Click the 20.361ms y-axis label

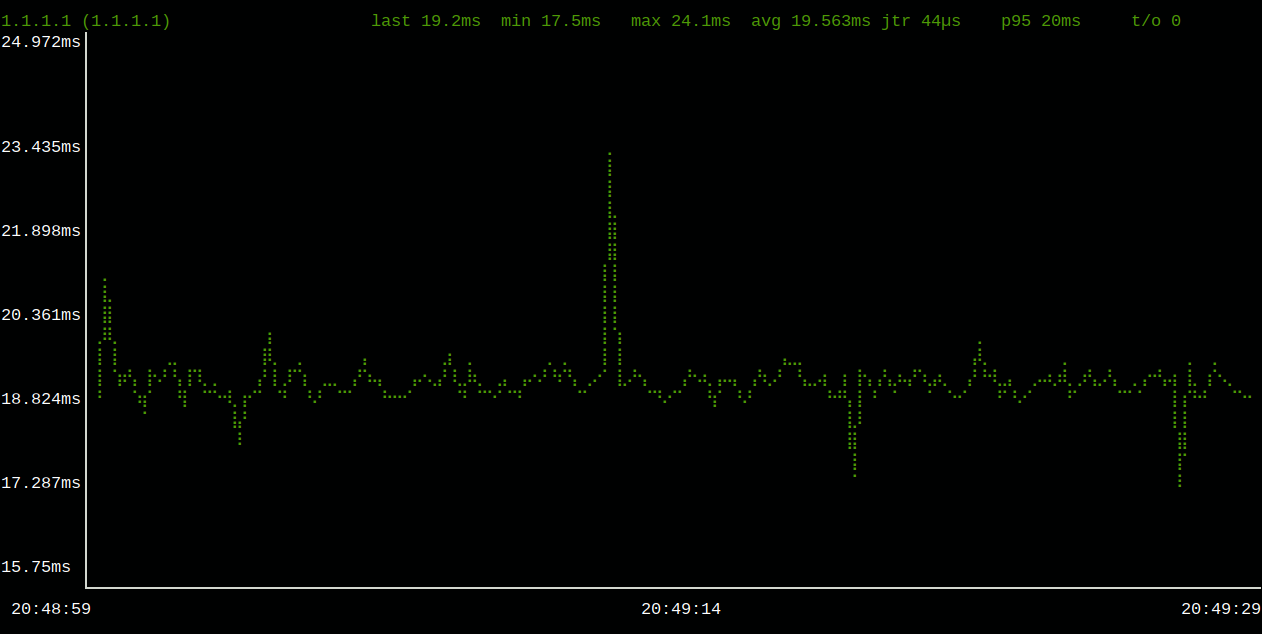pos(41,315)
